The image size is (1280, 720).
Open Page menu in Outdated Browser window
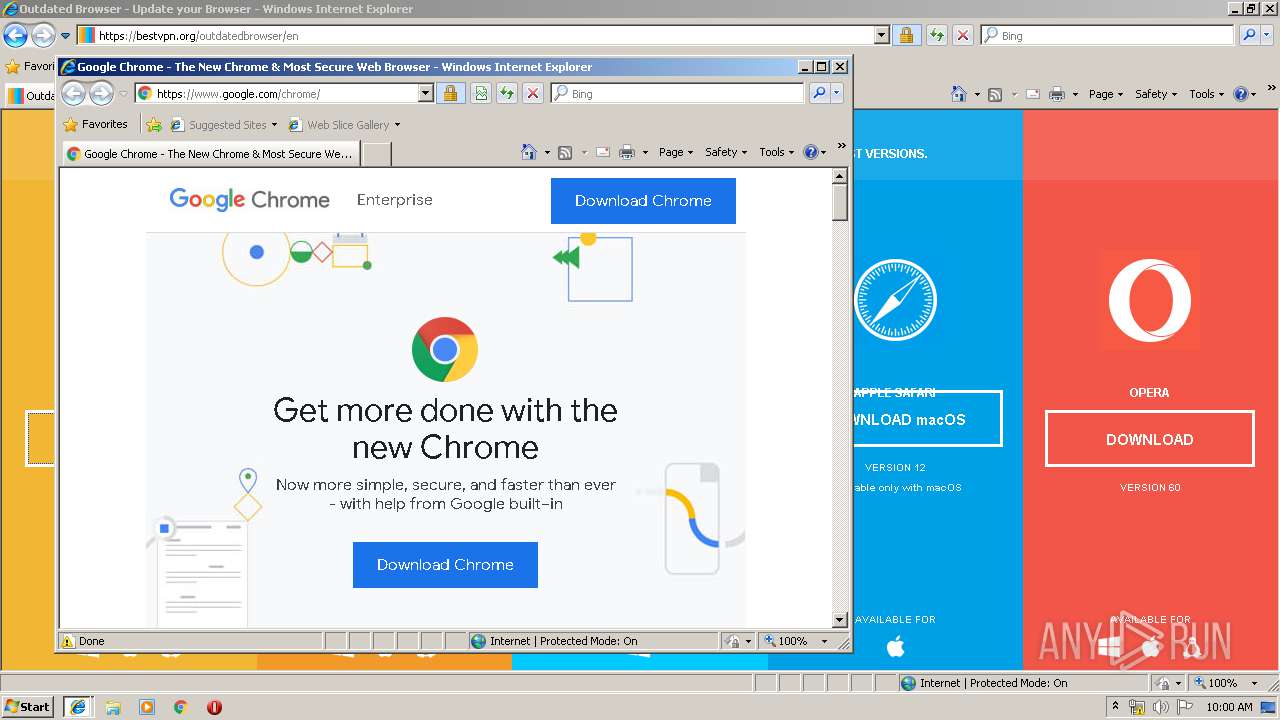pos(1106,94)
